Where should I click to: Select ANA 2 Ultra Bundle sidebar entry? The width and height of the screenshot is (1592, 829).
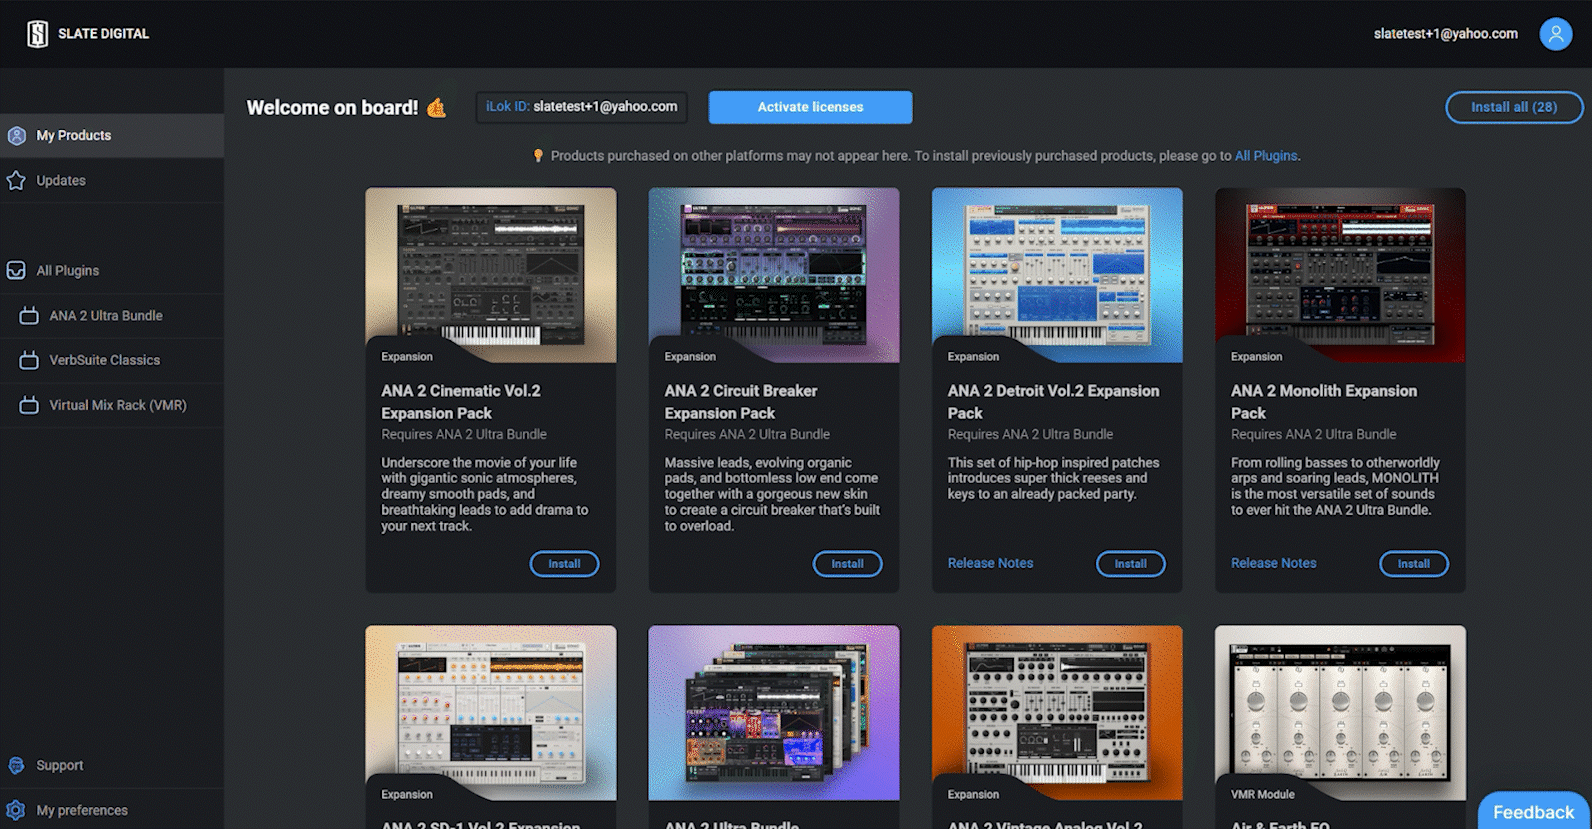coord(112,316)
